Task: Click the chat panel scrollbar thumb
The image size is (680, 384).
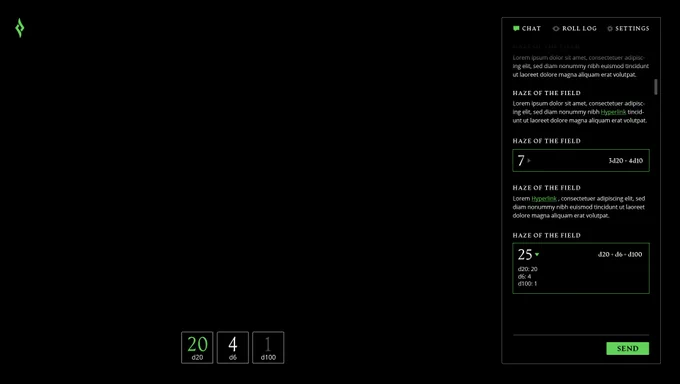Action: pos(655,87)
